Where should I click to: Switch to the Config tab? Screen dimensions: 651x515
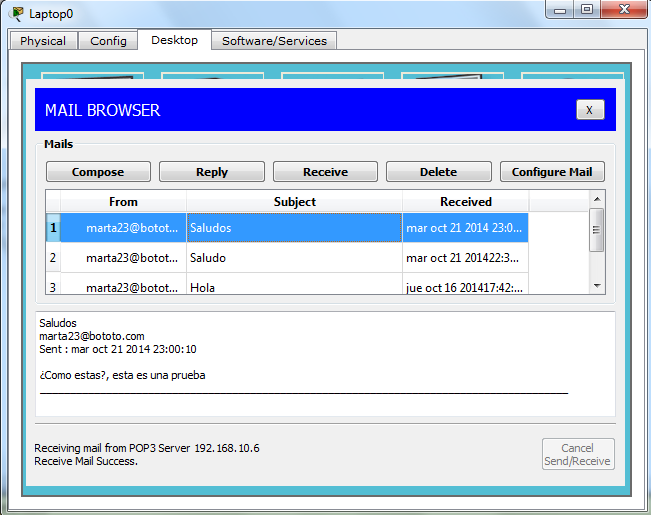(x=108, y=41)
